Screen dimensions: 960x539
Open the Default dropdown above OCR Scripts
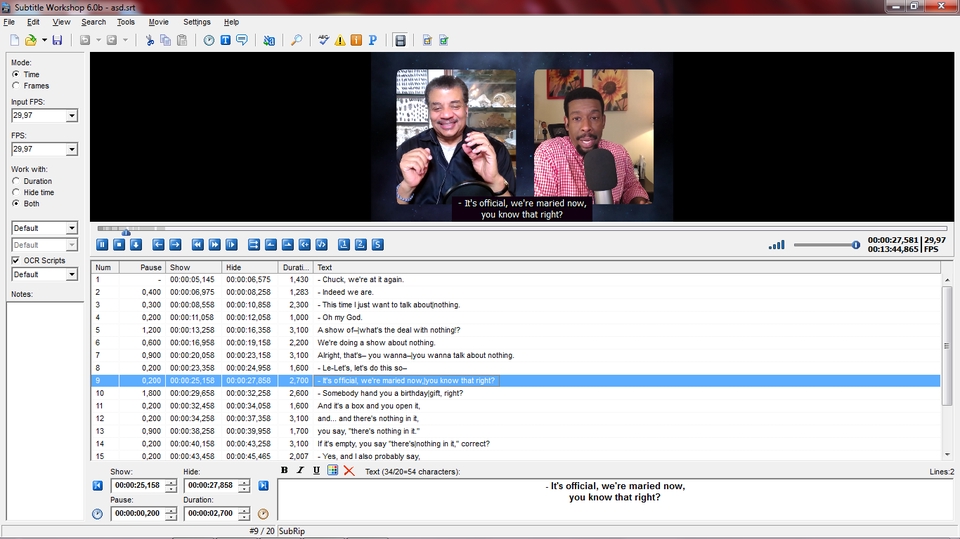tap(72, 228)
